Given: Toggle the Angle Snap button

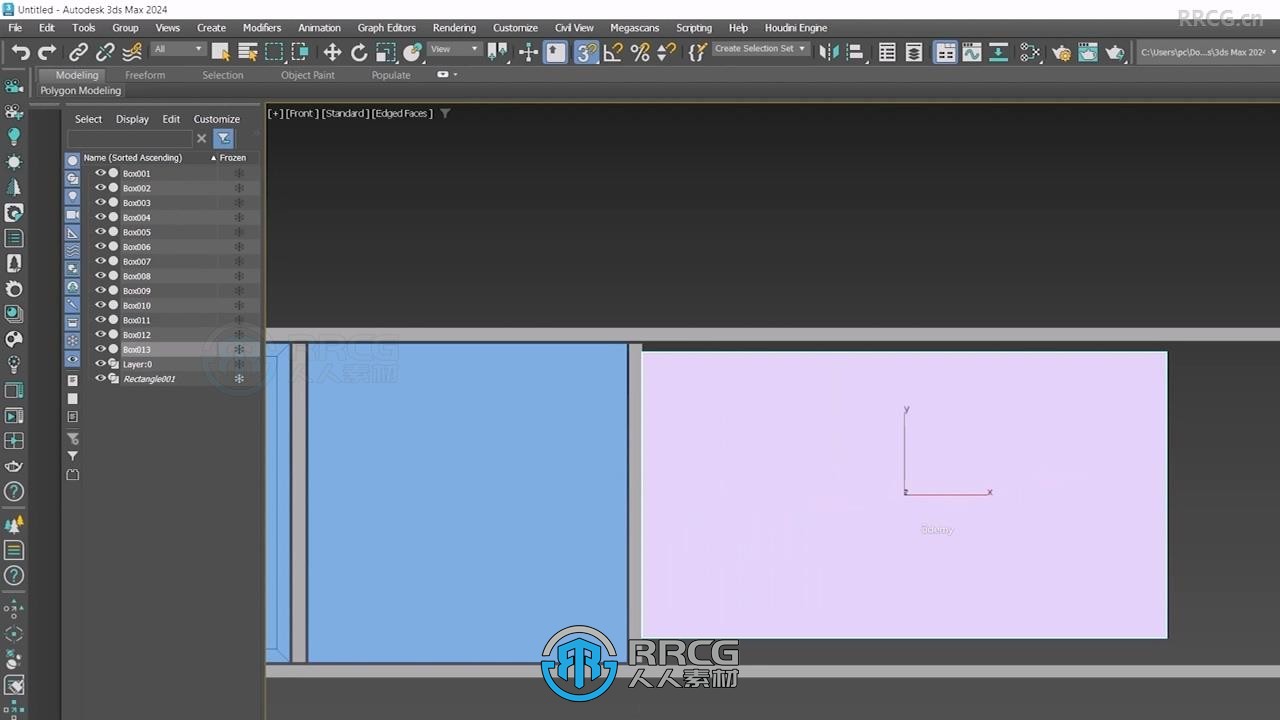Looking at the screenshot, I should pos(614,52).
